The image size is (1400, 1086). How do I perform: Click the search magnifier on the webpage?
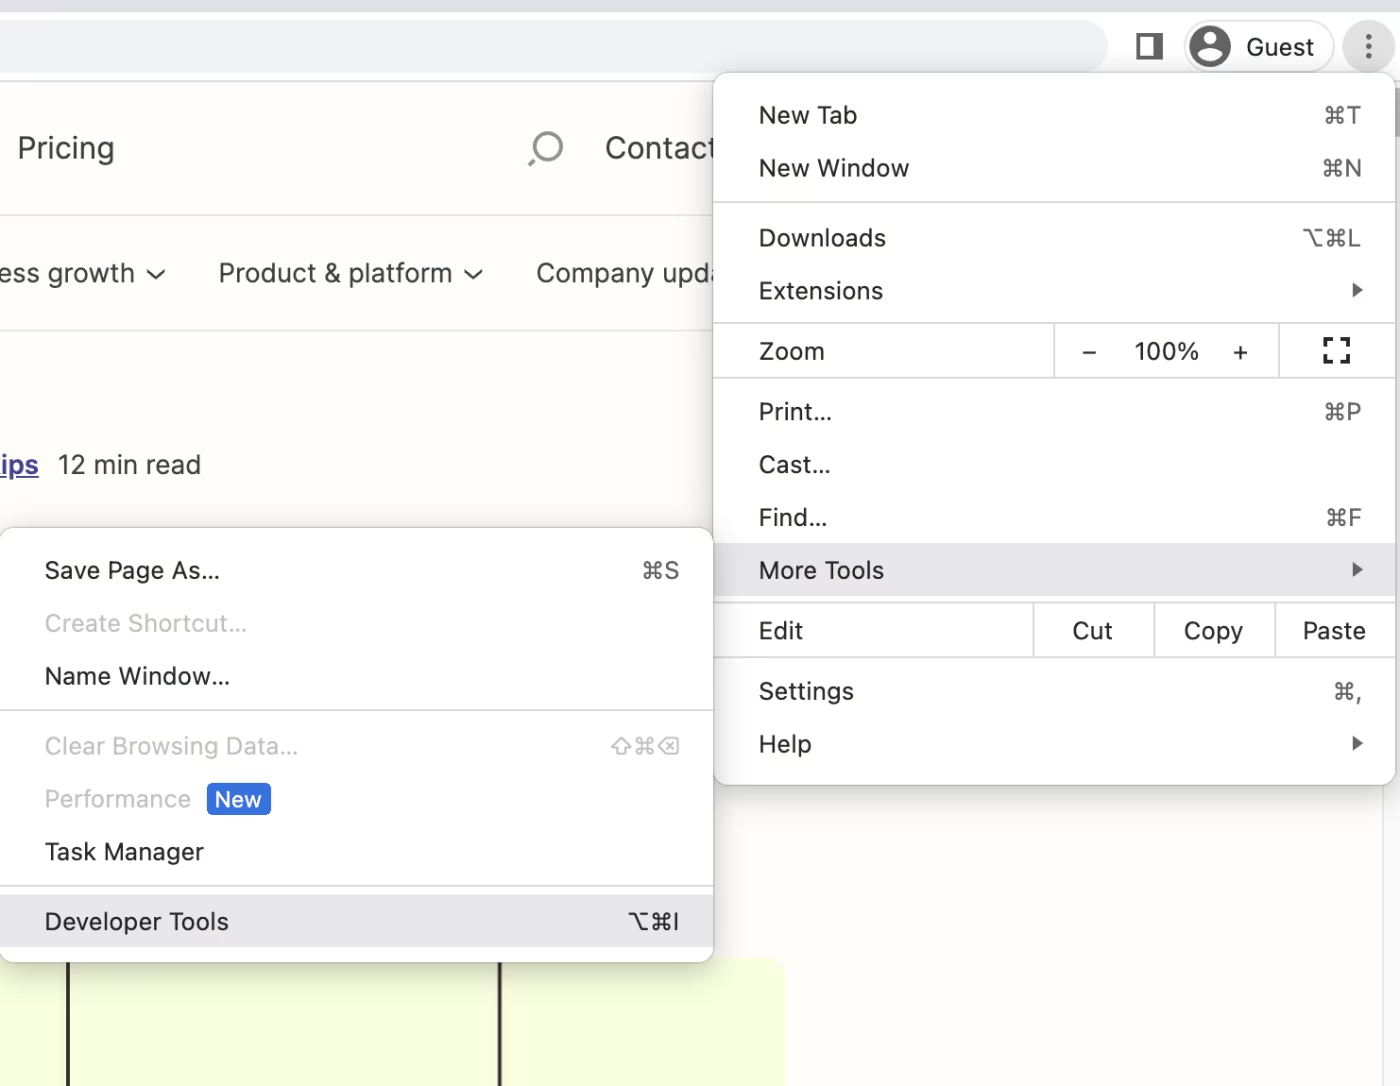tap(545, 147)
